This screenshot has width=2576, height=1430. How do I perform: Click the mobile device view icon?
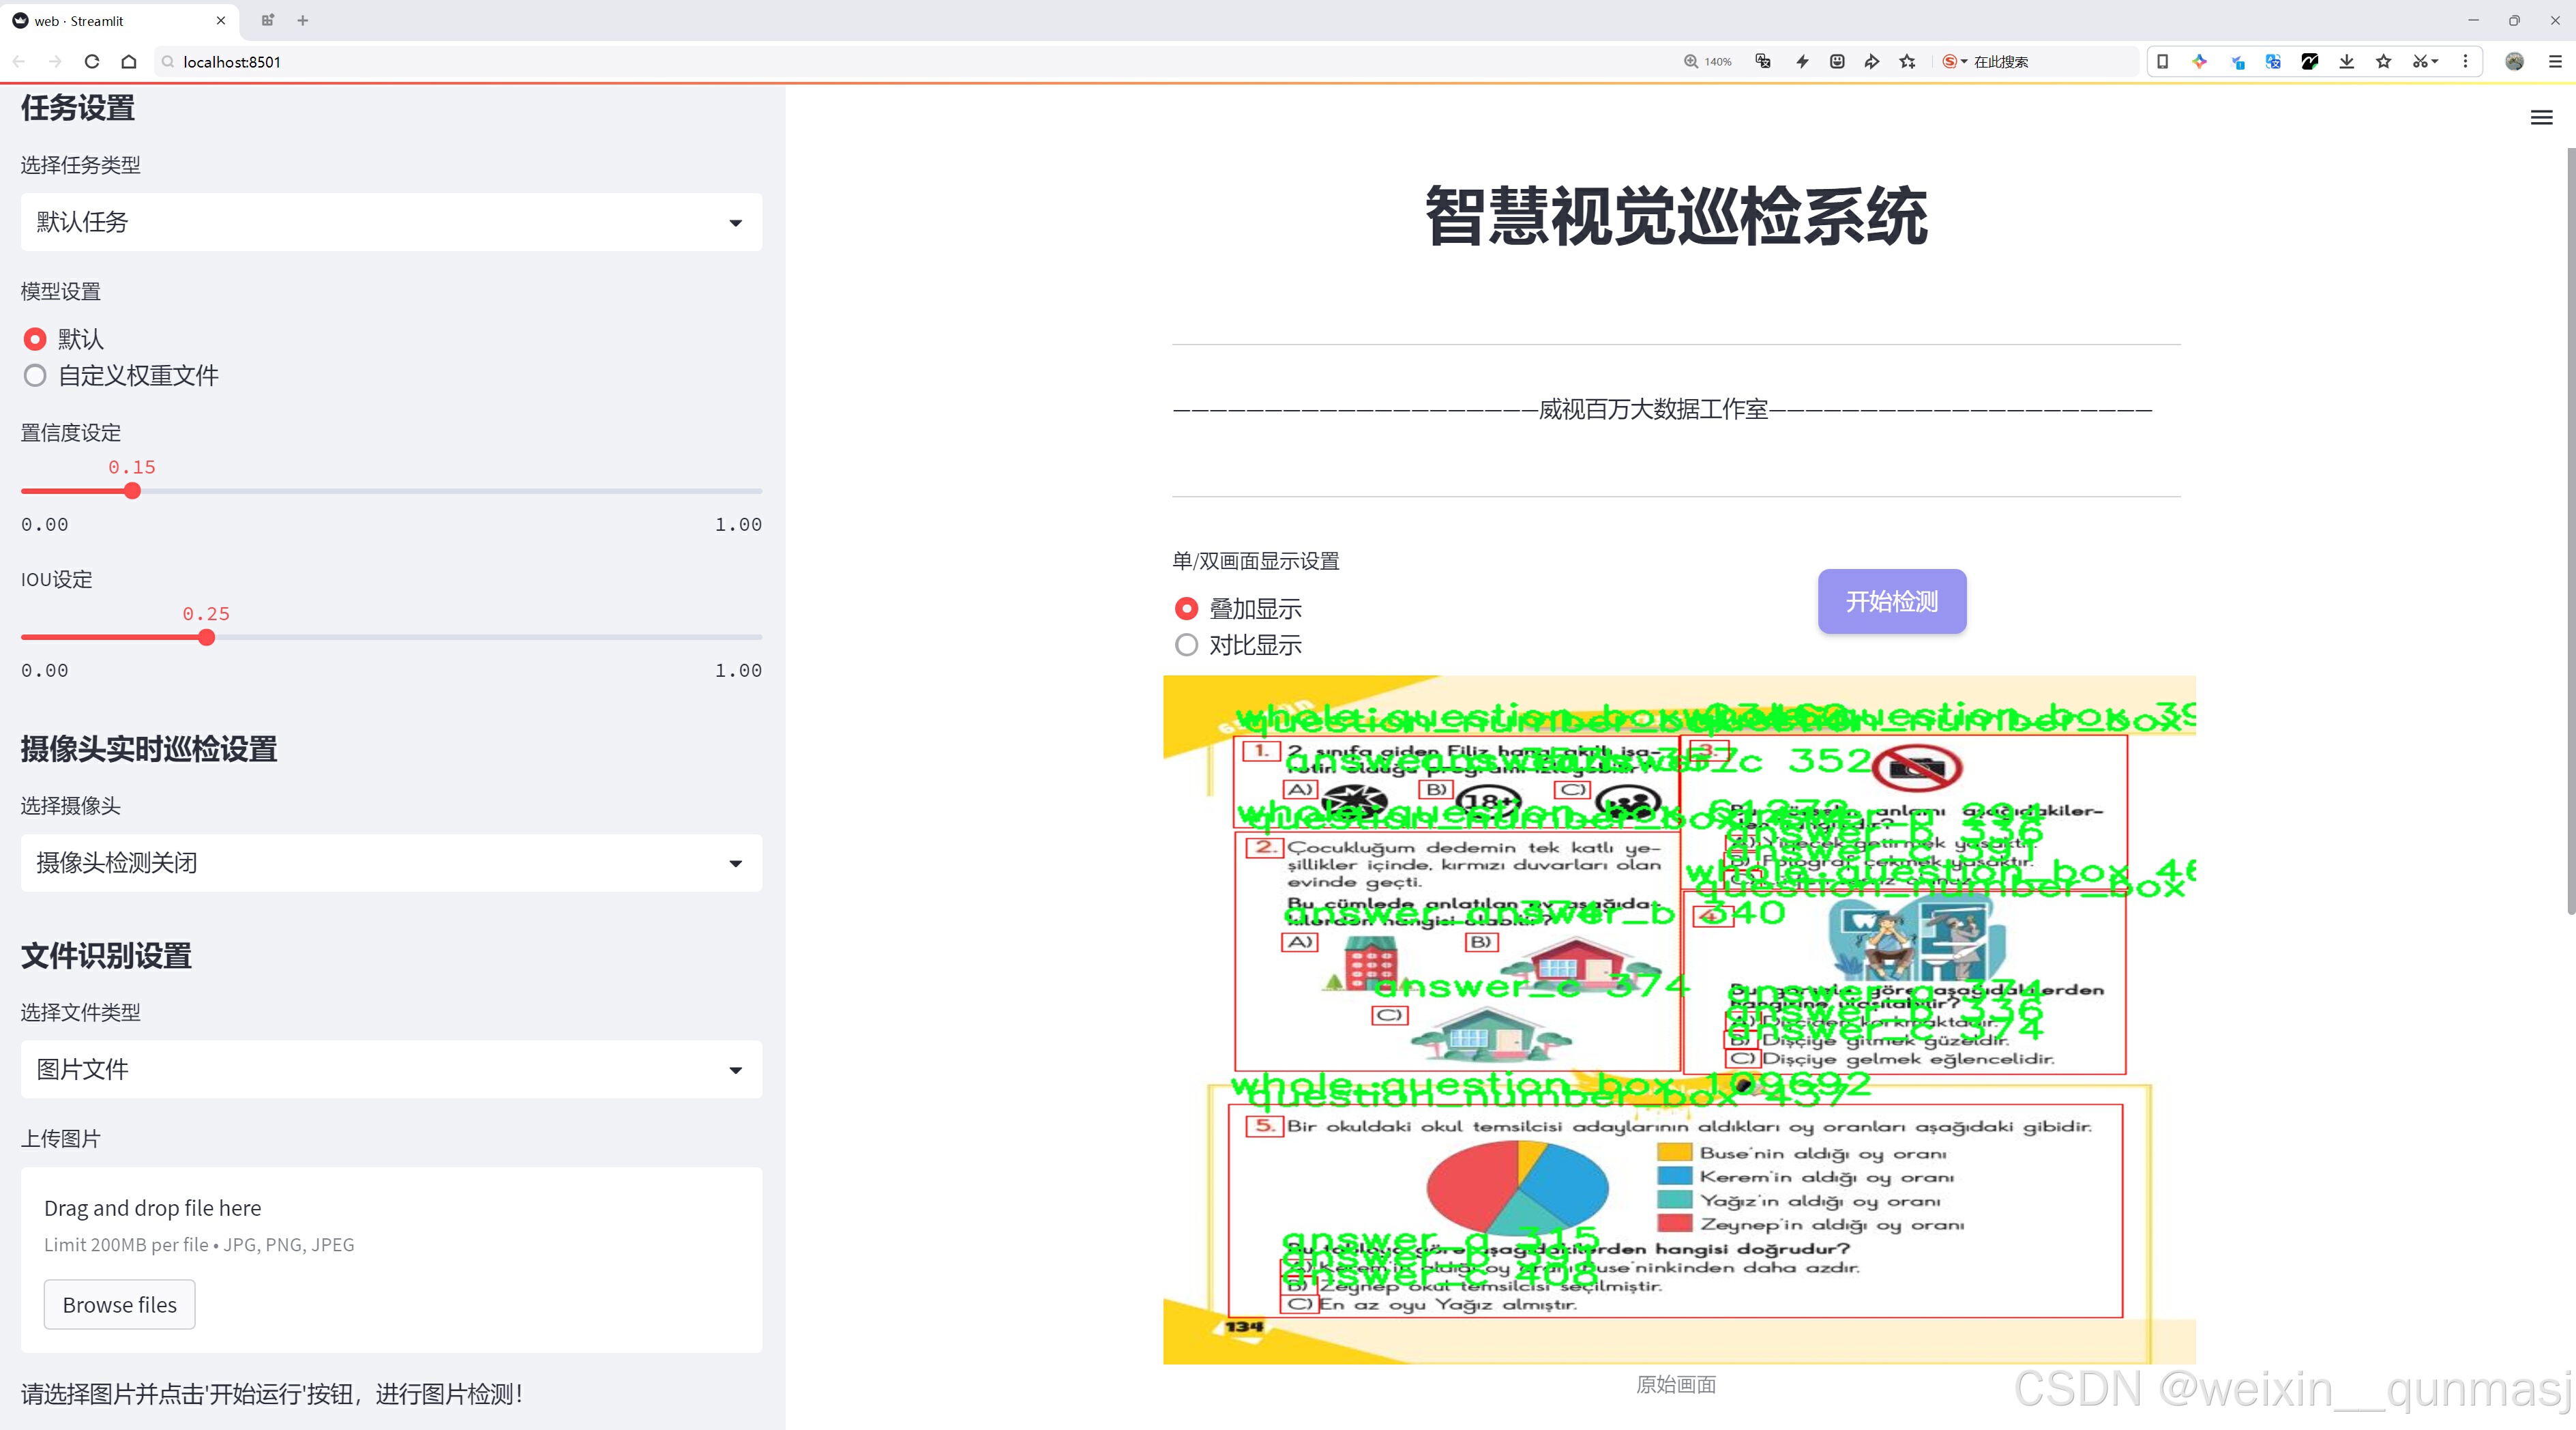(x=2162, y=62)
